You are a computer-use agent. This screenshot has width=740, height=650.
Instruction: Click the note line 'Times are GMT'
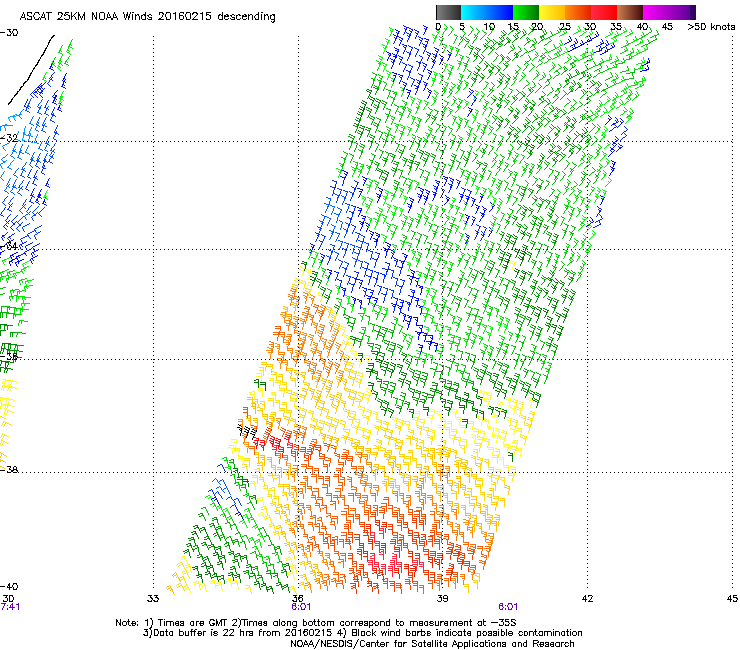click(192, 623)
